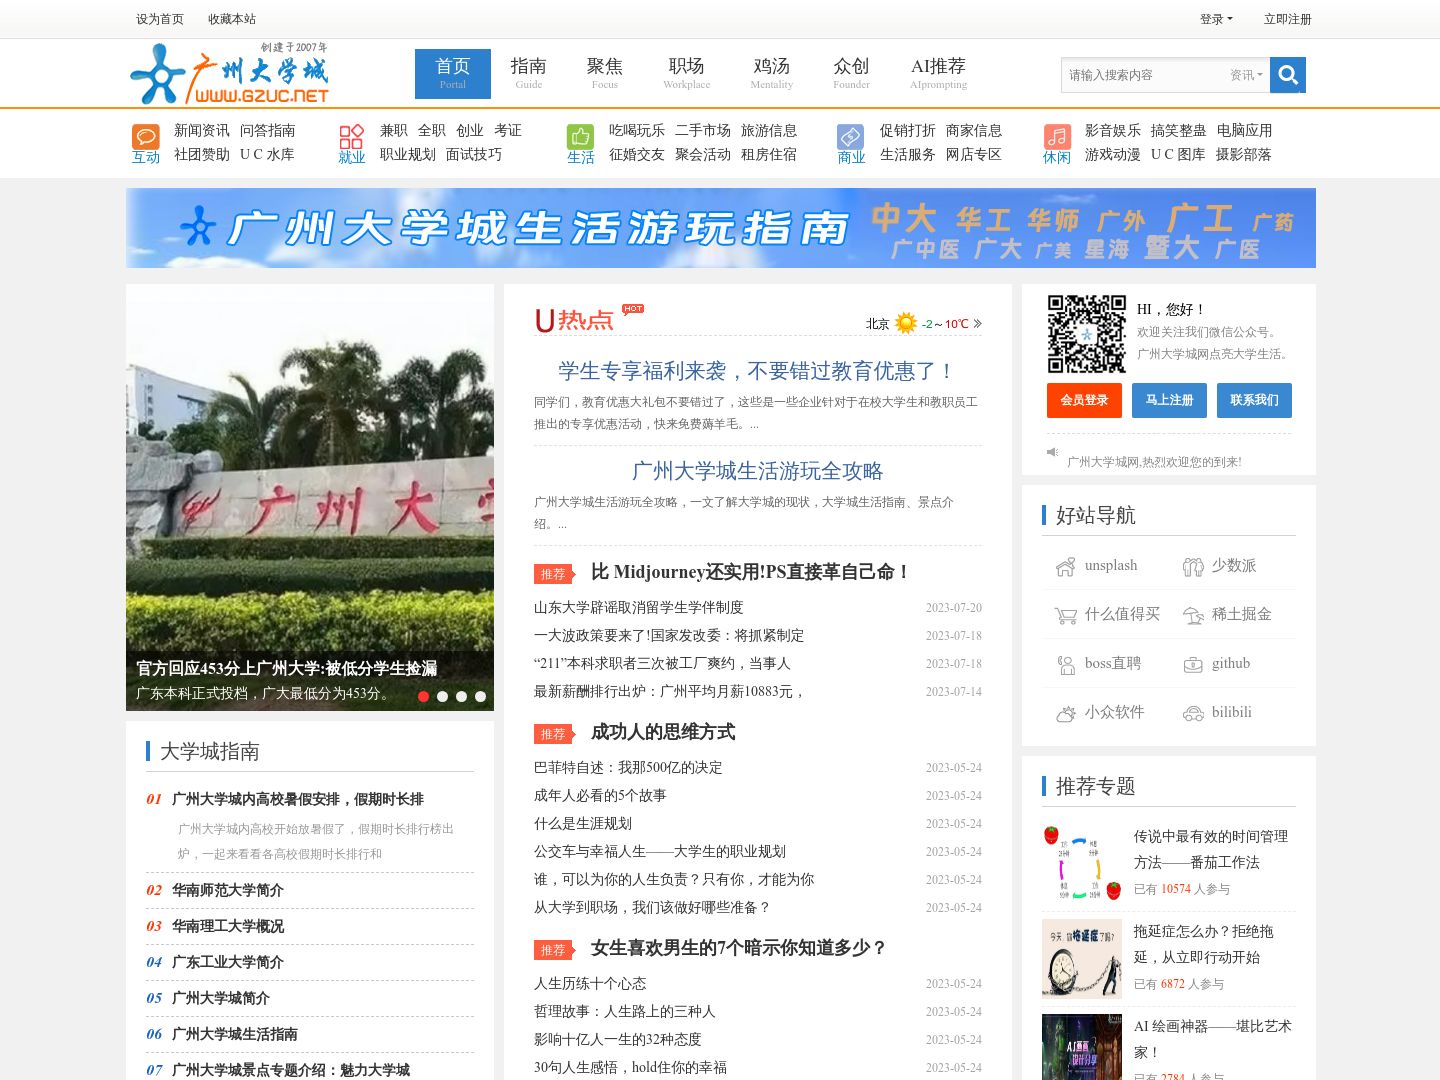Open the 众创 Founder tab
The width and height of the screenshot is (1440, 1080).
tap(852, 74)
